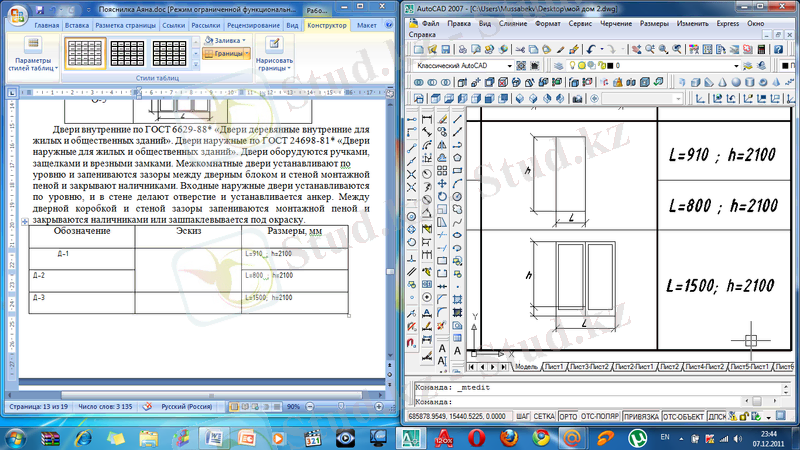Toggle ОРТО mode in AutoCAD status bar
Screen dimensions: 800x450
[x=568, y=414]
